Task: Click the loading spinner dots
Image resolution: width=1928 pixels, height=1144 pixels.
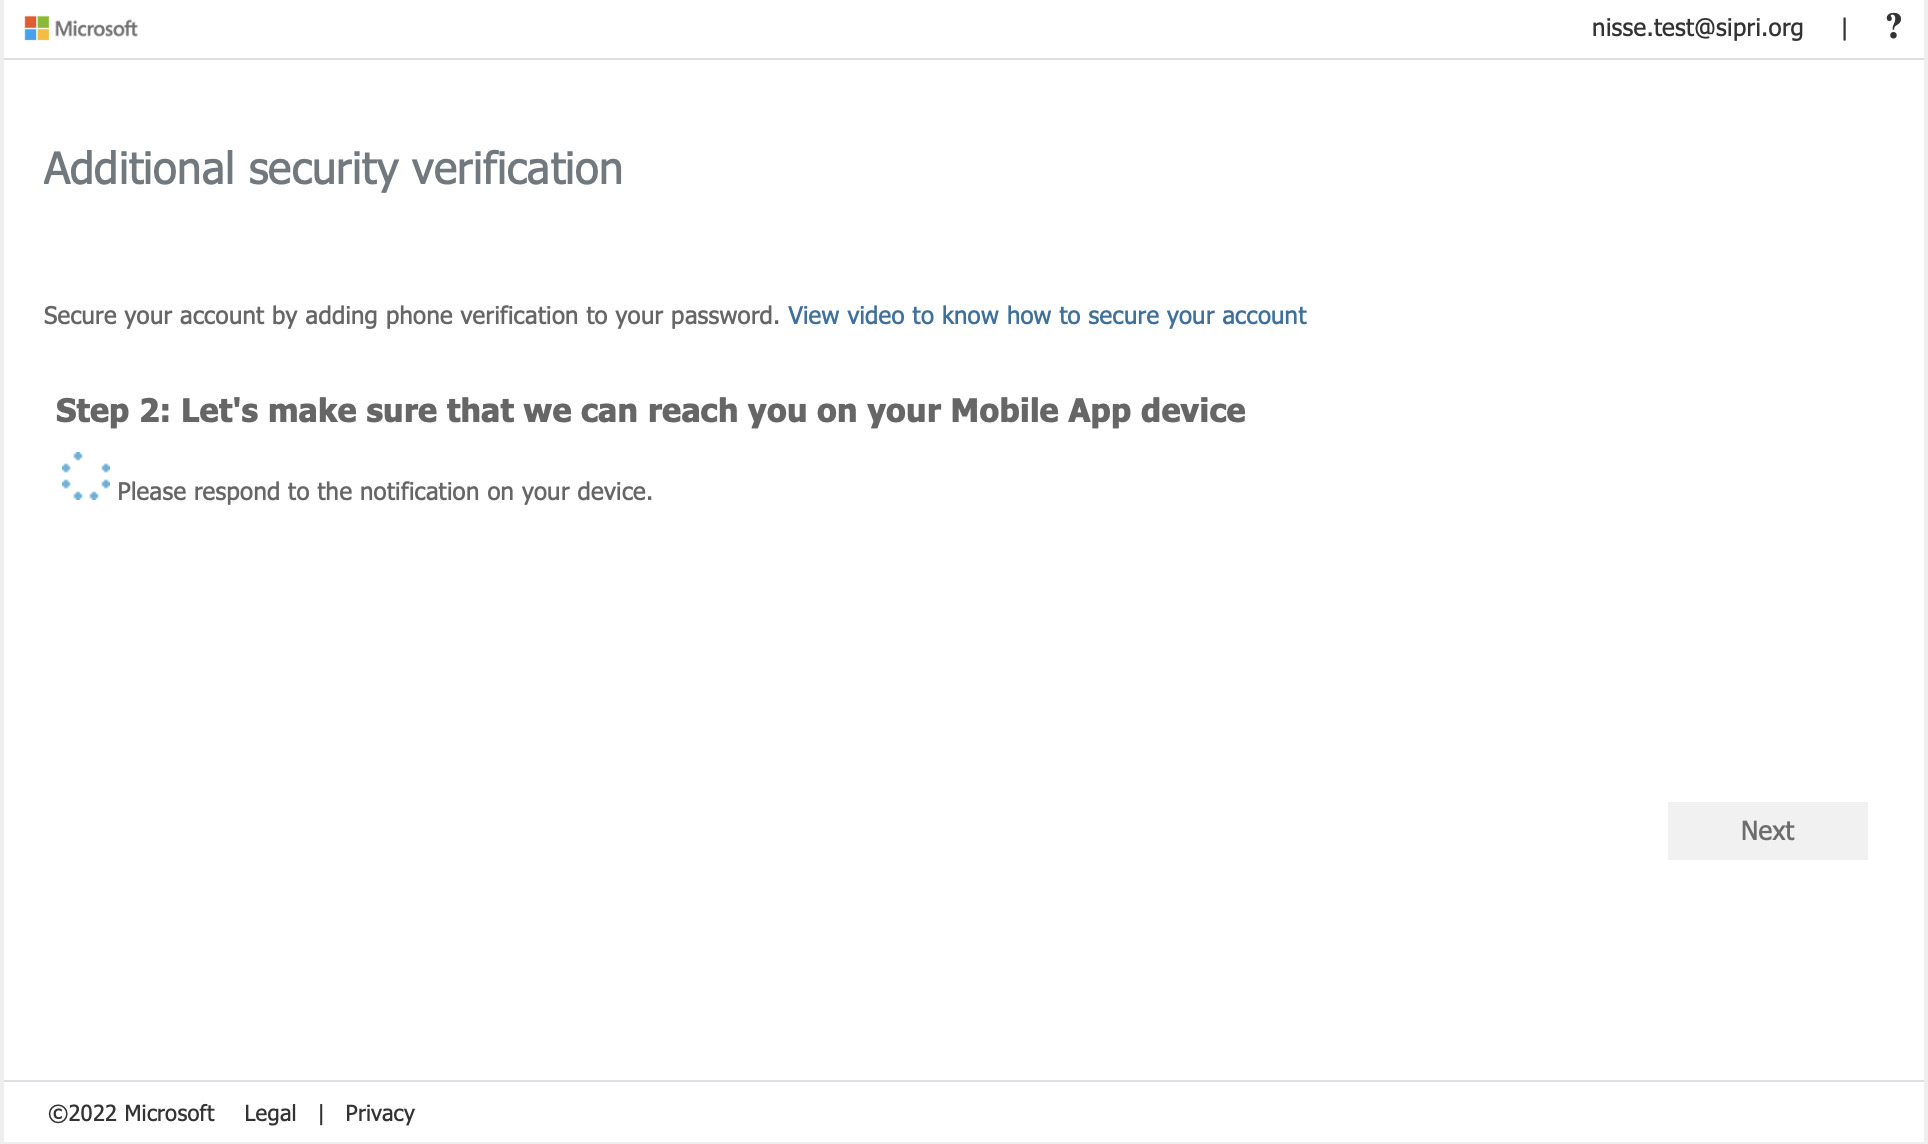Action: tap(85, 477)
